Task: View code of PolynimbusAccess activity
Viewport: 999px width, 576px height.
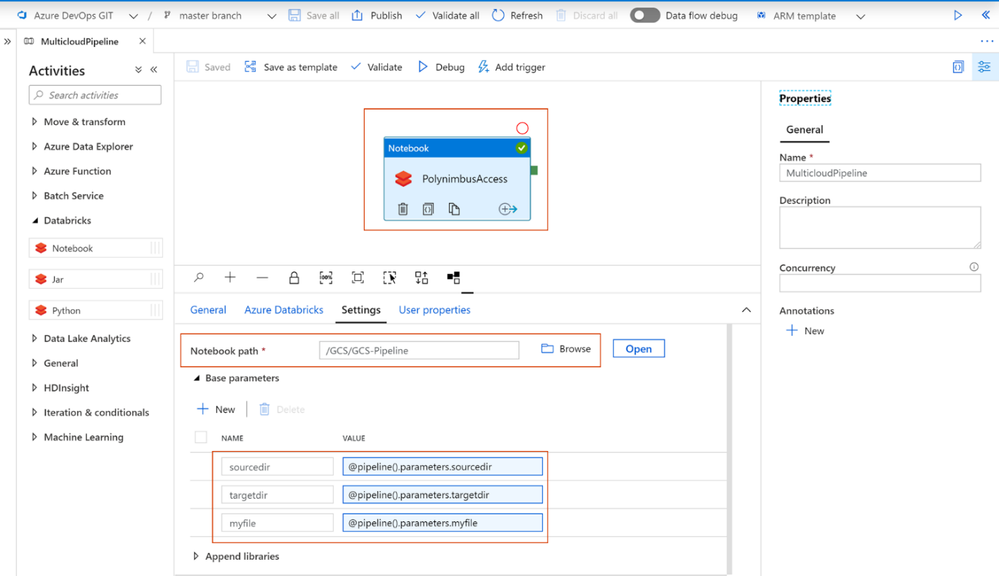Action: [x=428, y=209]
